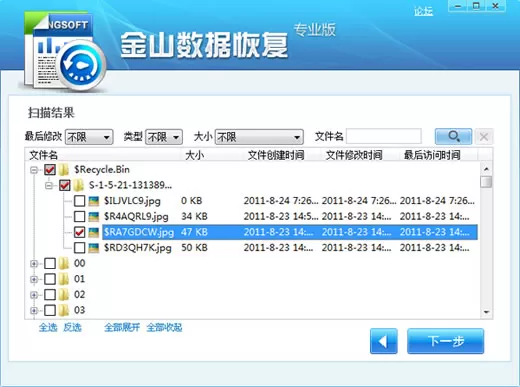520x387 pixels.
Task: Collapse the S-1-5-21-131389 tree node
Action: (49, 185)
